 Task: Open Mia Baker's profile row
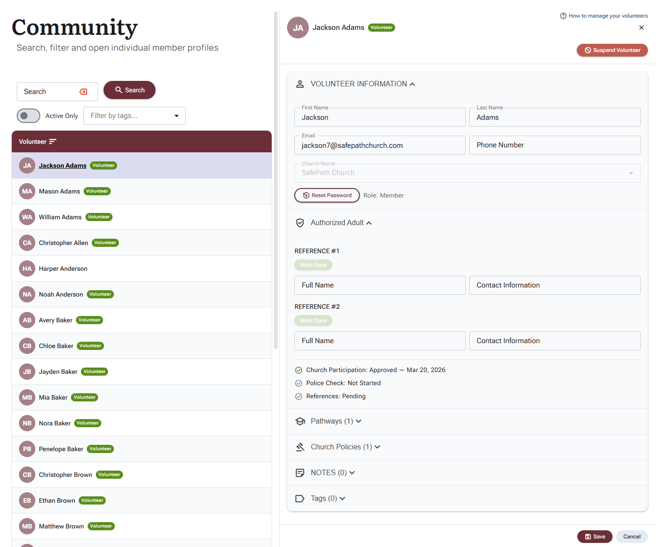(x=141, y=397)
